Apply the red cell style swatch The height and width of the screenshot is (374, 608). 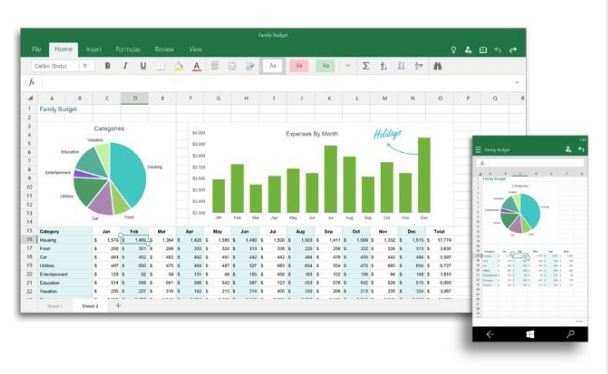299,66
